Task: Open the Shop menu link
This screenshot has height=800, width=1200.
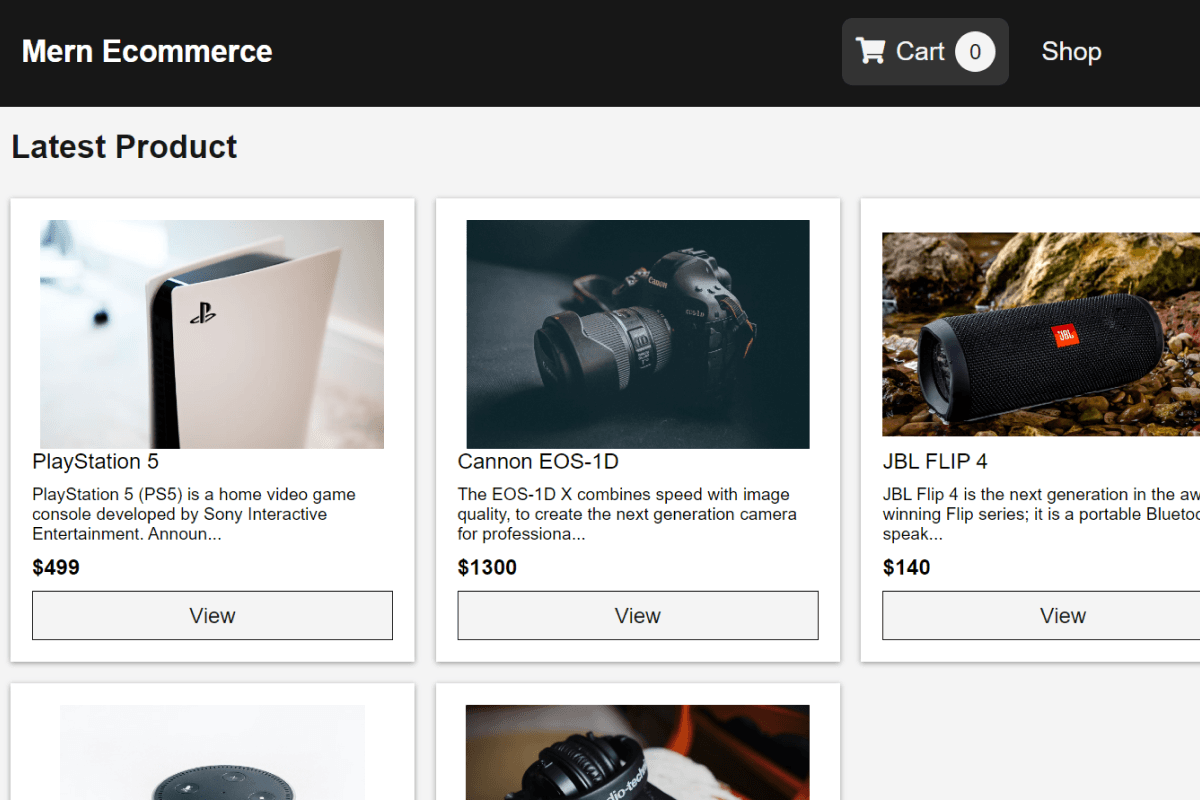Action: pos(1071,52)
